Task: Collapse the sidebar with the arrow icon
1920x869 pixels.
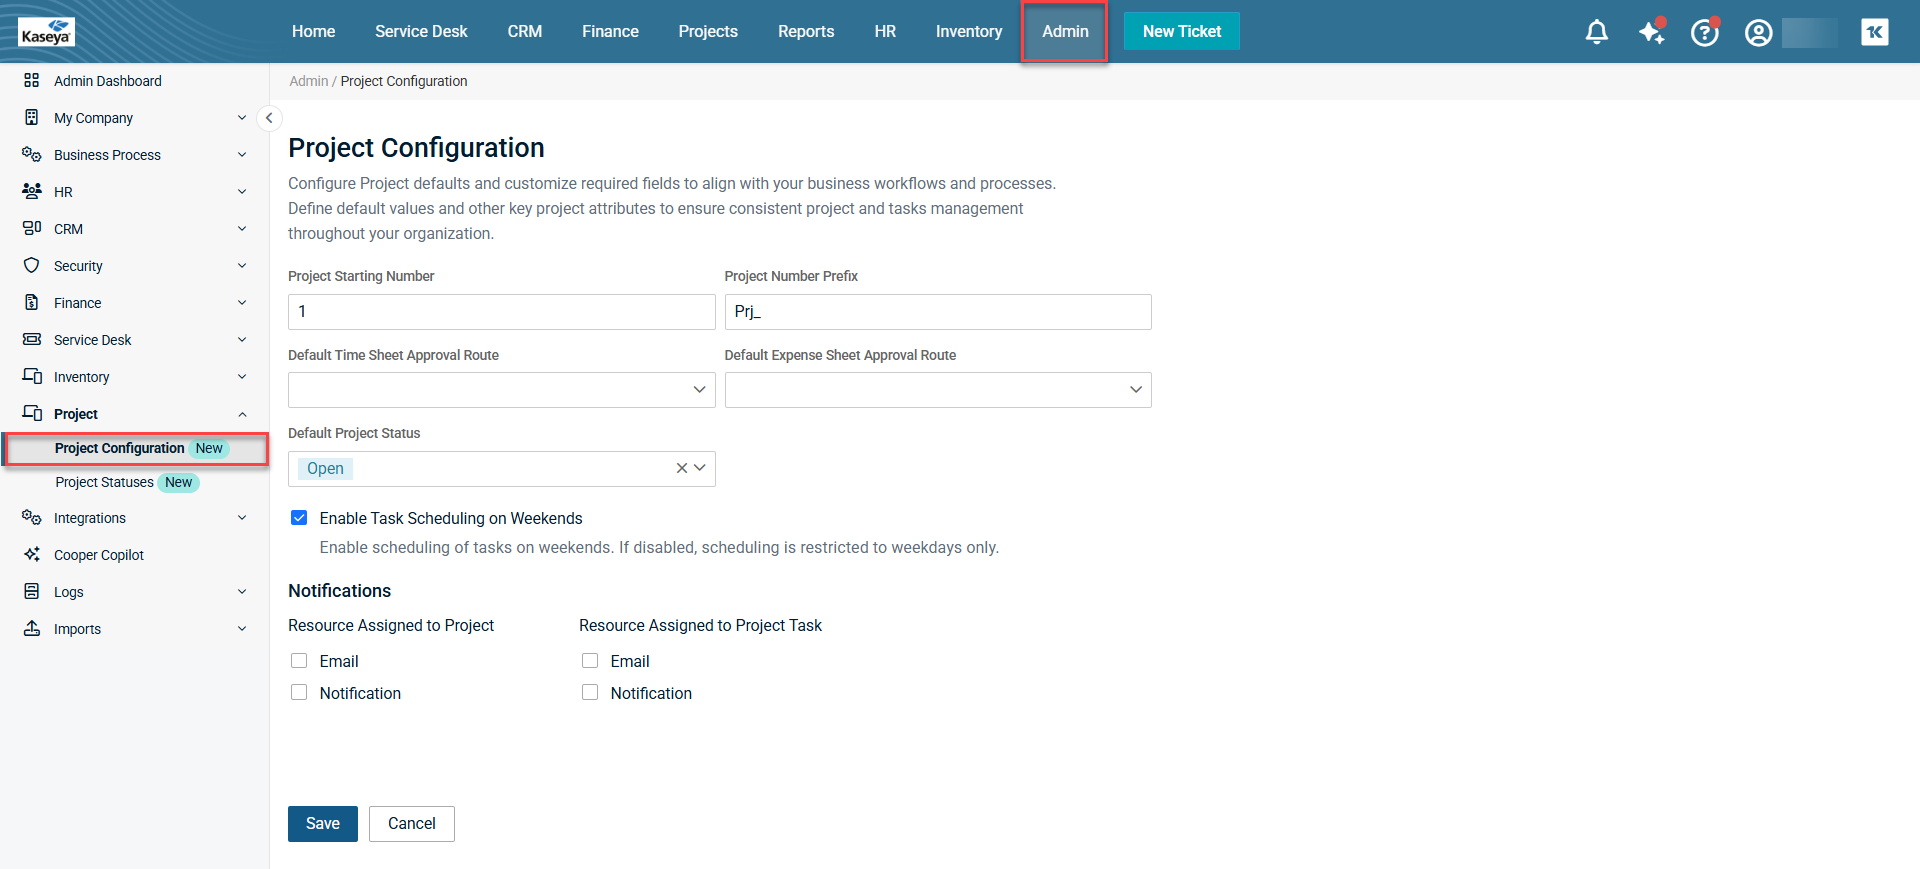Action: tap(269, 118)
